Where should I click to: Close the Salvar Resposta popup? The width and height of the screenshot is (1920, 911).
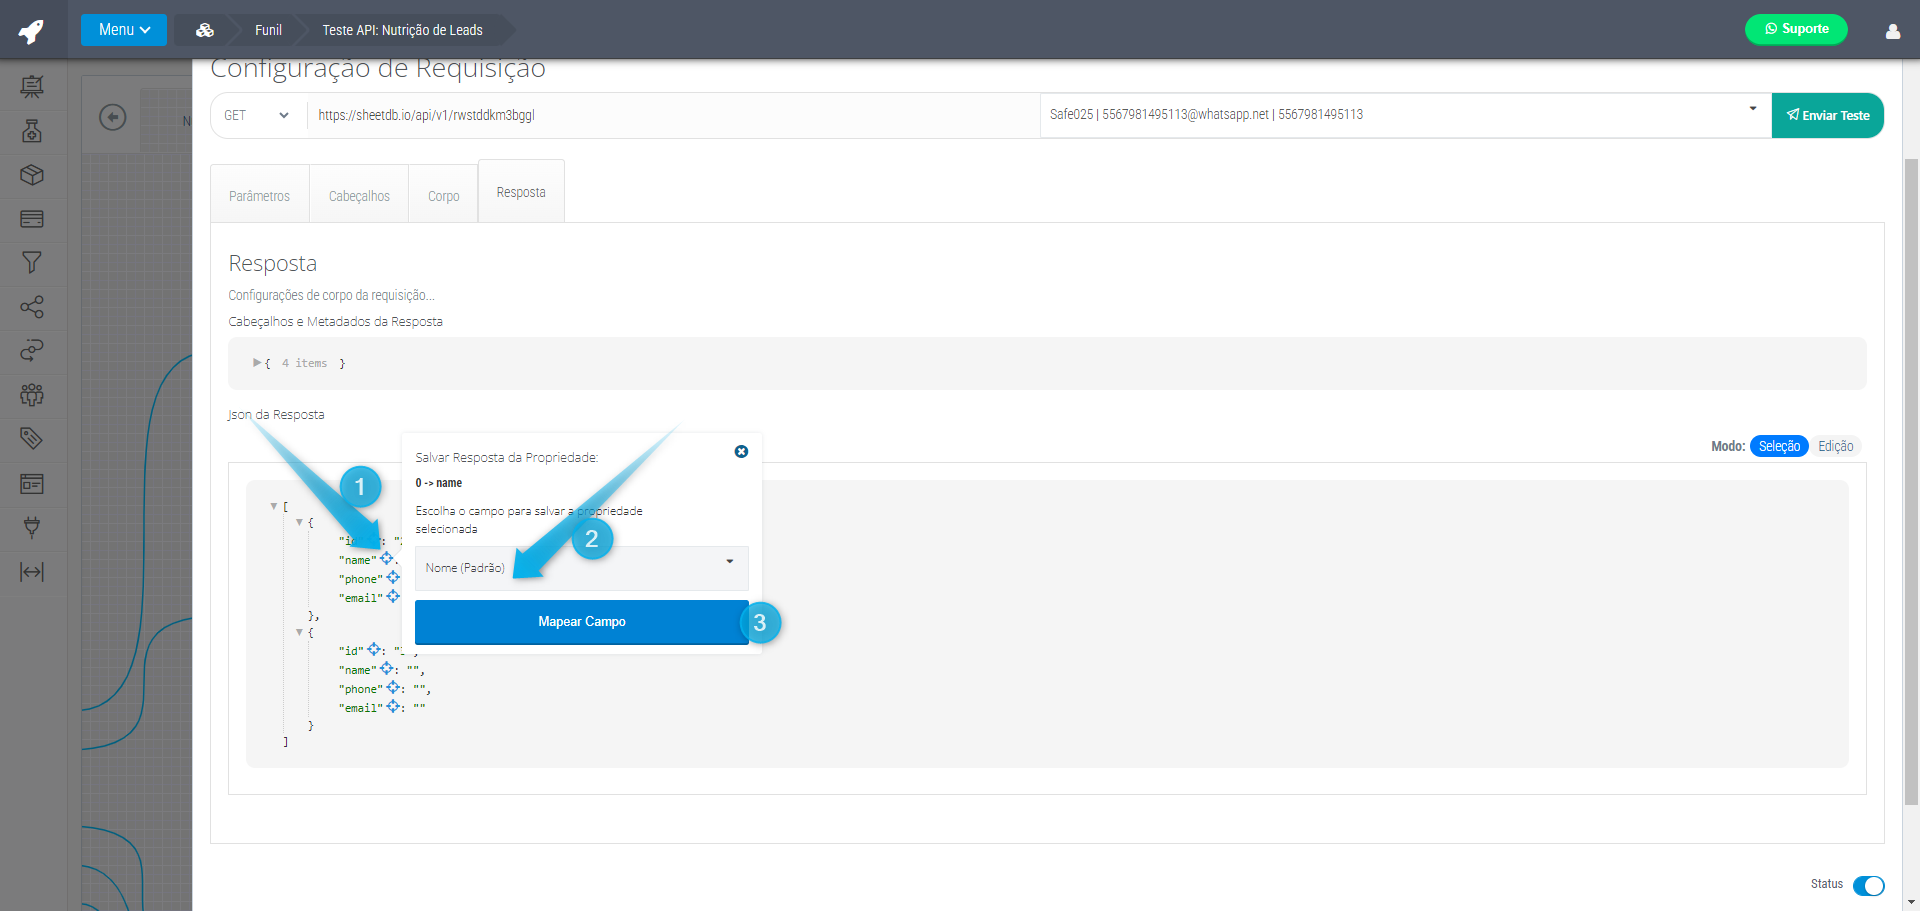click(x=741, y=452)
